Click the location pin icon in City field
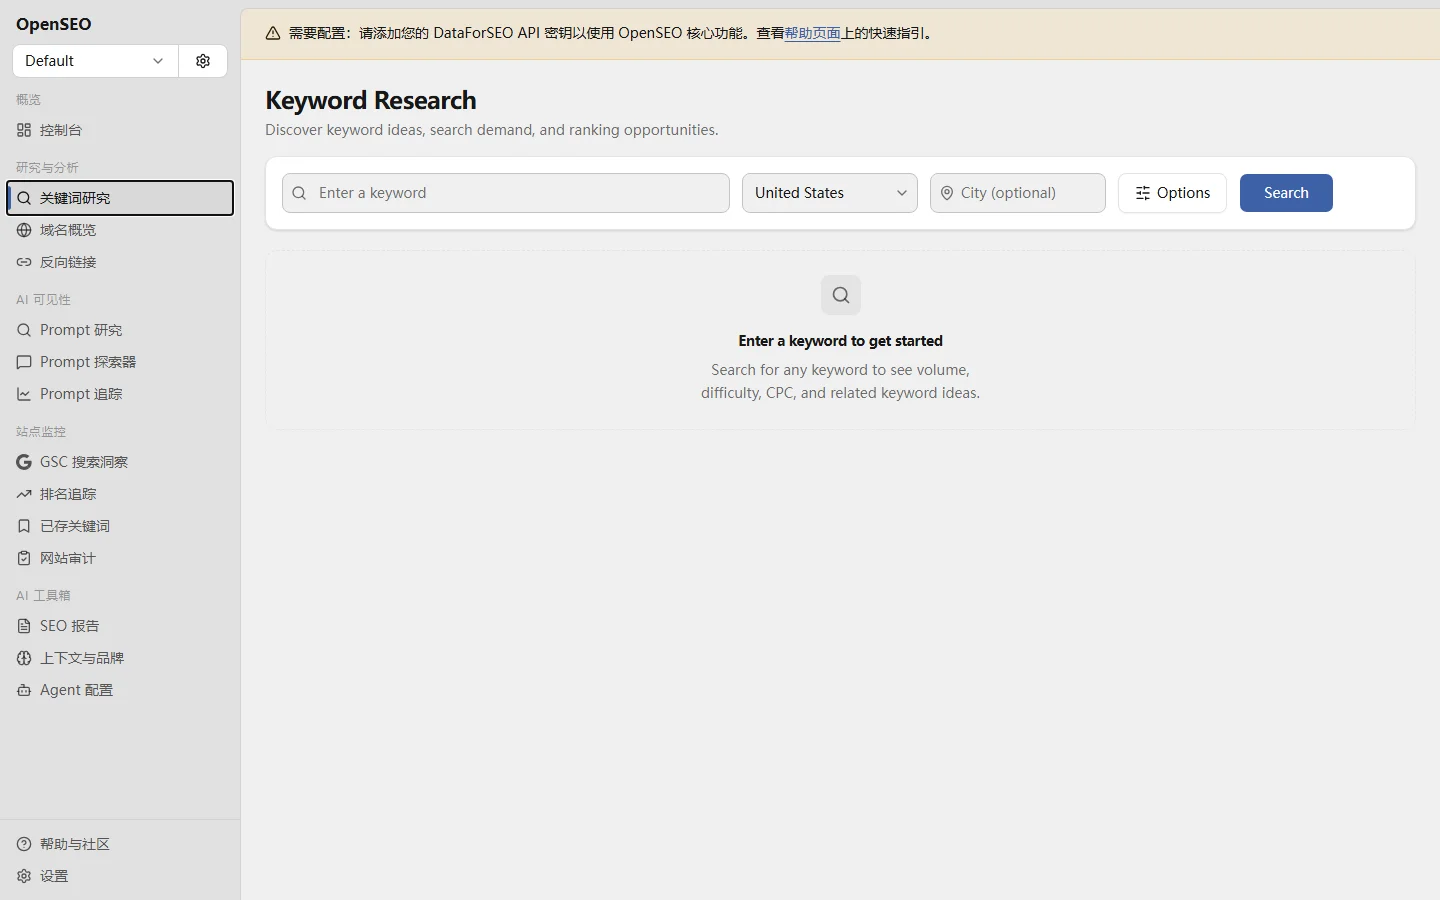The image size is (1440, 900). pos(947,193)
